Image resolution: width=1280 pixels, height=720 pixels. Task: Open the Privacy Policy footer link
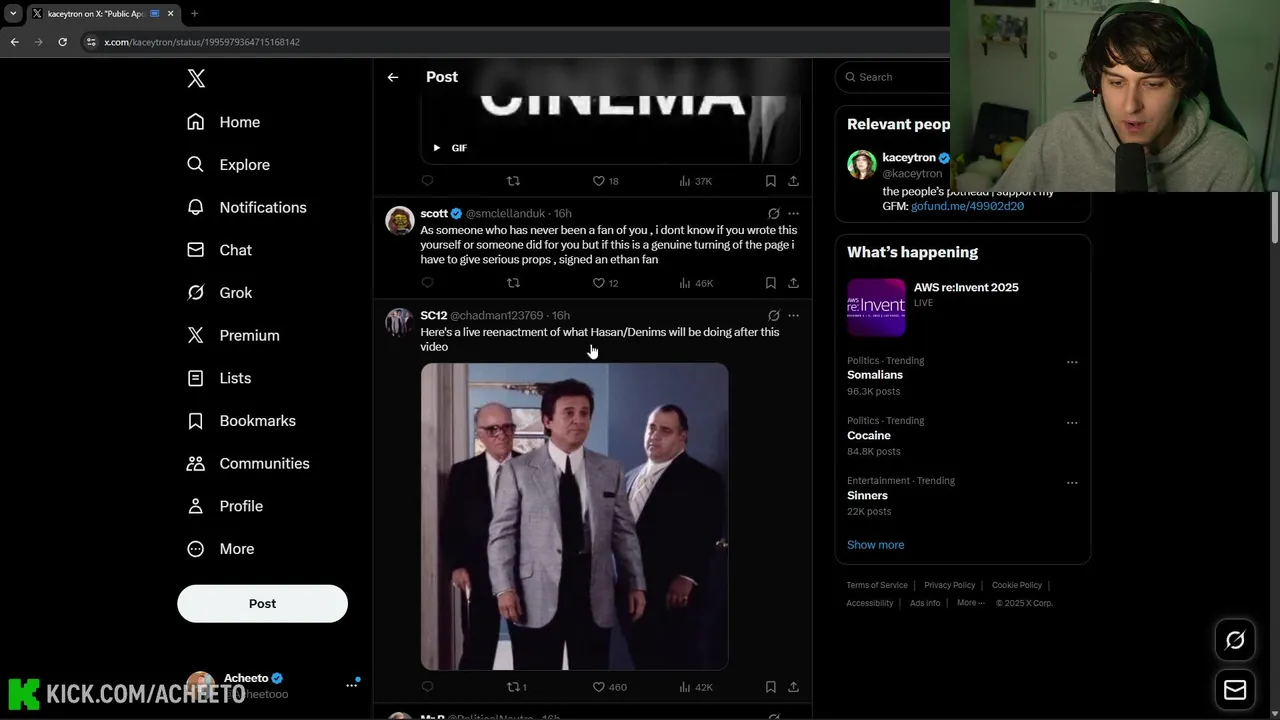pos(949,585)
